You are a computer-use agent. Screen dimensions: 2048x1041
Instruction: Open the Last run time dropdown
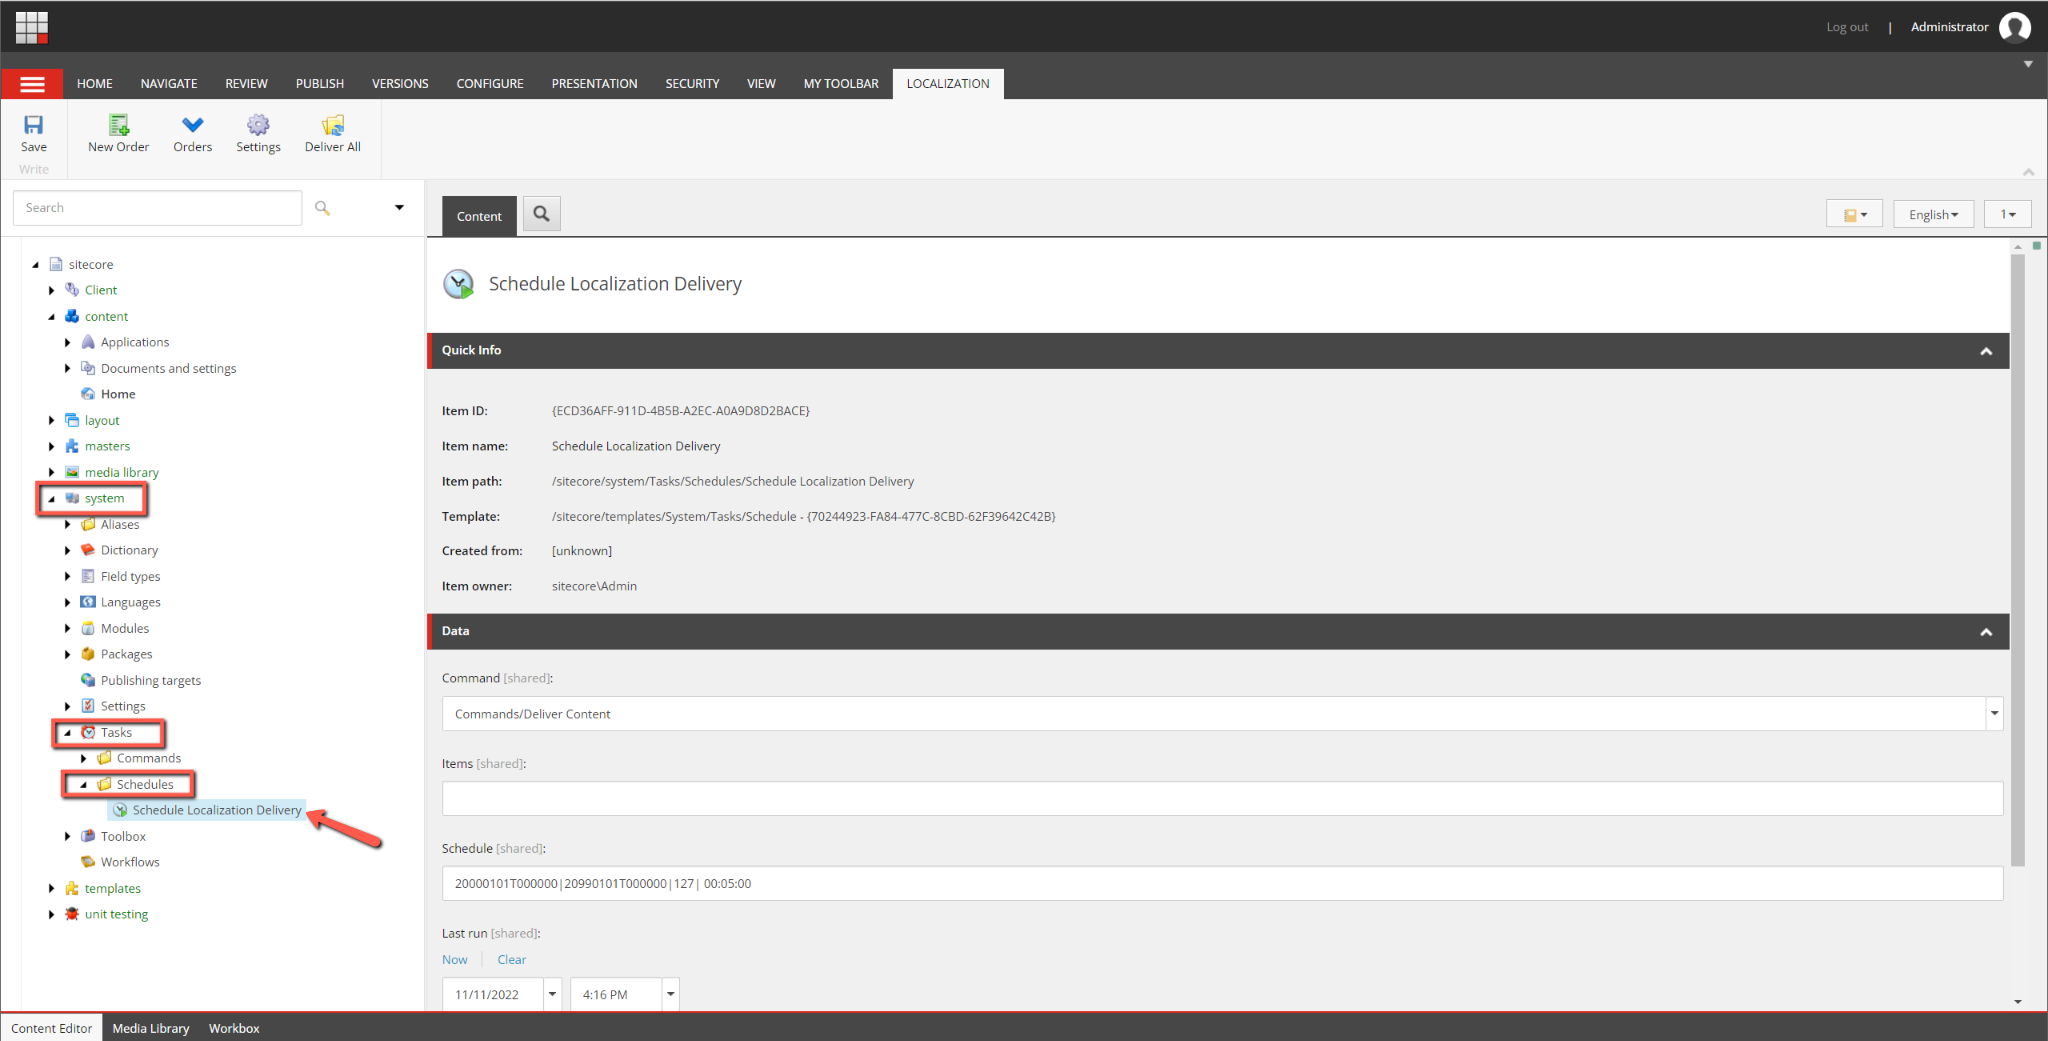pyautogui.click(x=670, y=994)
